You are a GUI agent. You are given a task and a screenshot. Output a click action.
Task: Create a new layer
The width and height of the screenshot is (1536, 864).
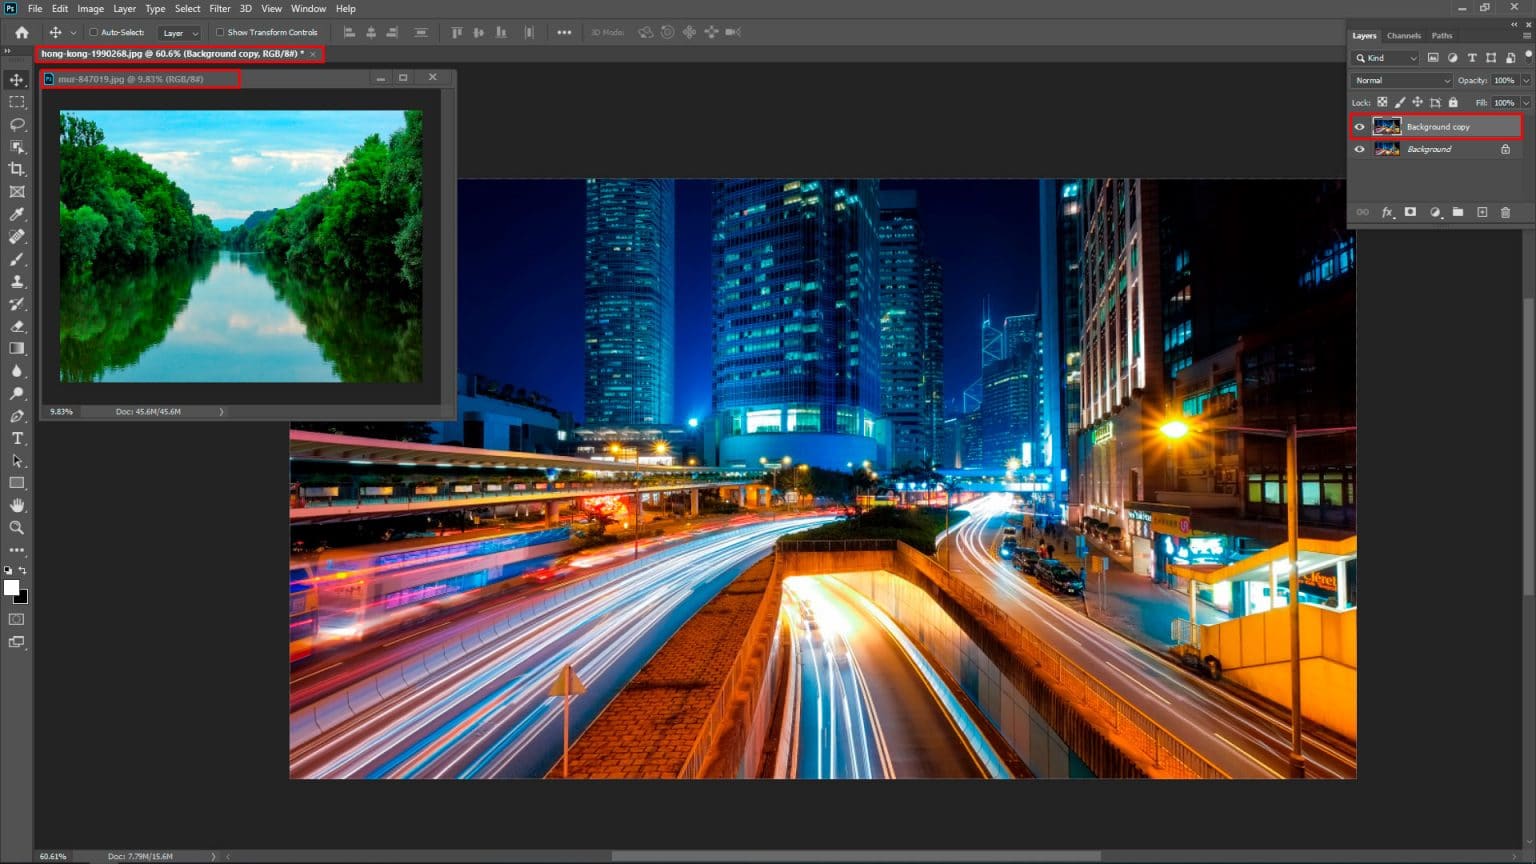point(1482,212)
